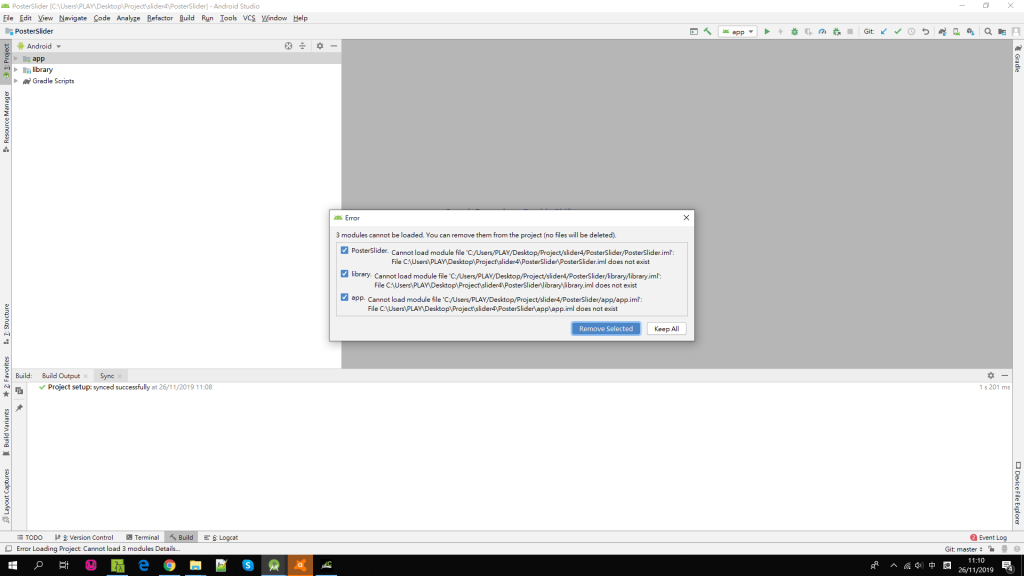The image size is (1024, 576).
Task: Uncheck the library module checkbox
Action: click(x=344, y=274)
